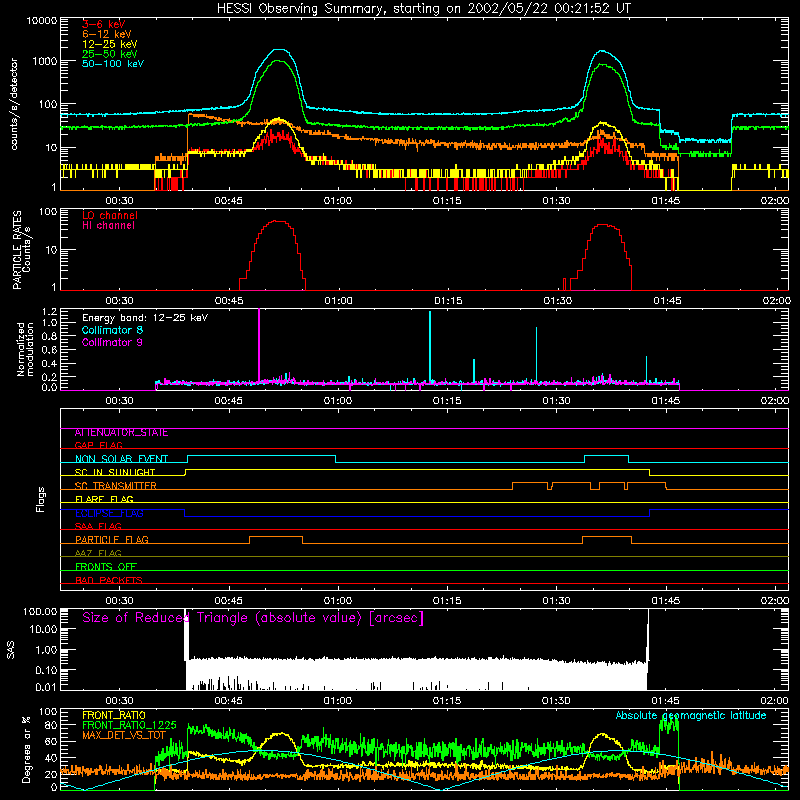Click the BAD_PACKETS flag label
This screenshot has width=800, height=800.
click(109, 580)
